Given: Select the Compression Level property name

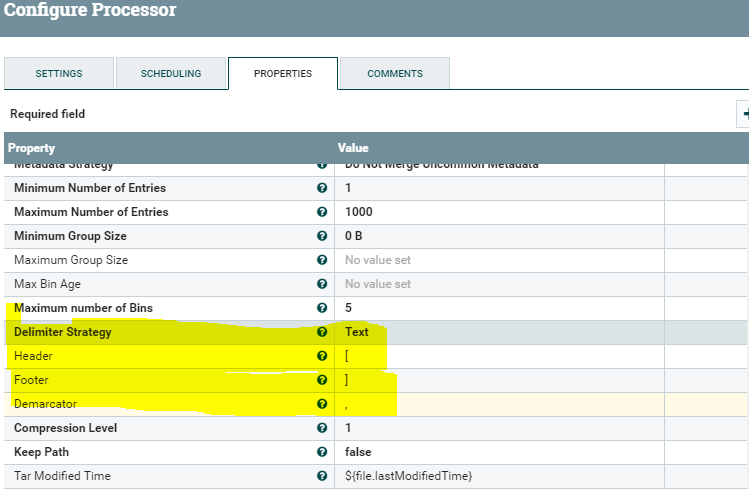Looking at the screenshot, I should click(65, 428).
